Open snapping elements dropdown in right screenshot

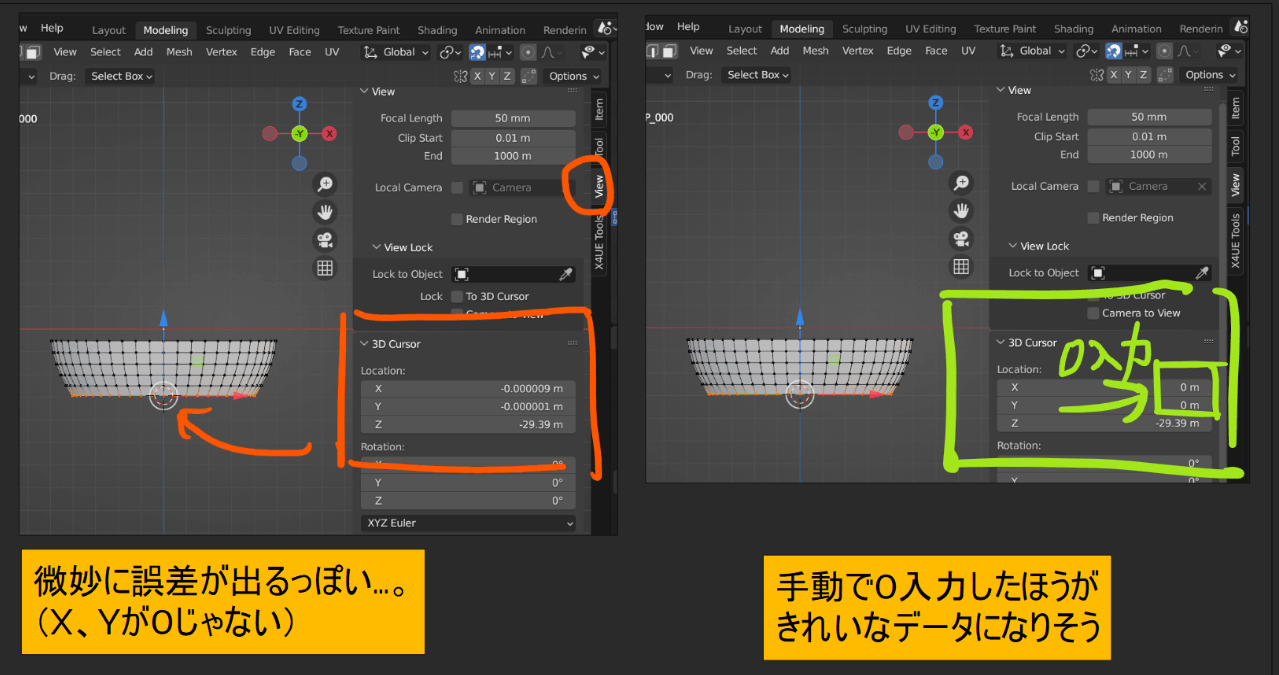click(1138, 51)
